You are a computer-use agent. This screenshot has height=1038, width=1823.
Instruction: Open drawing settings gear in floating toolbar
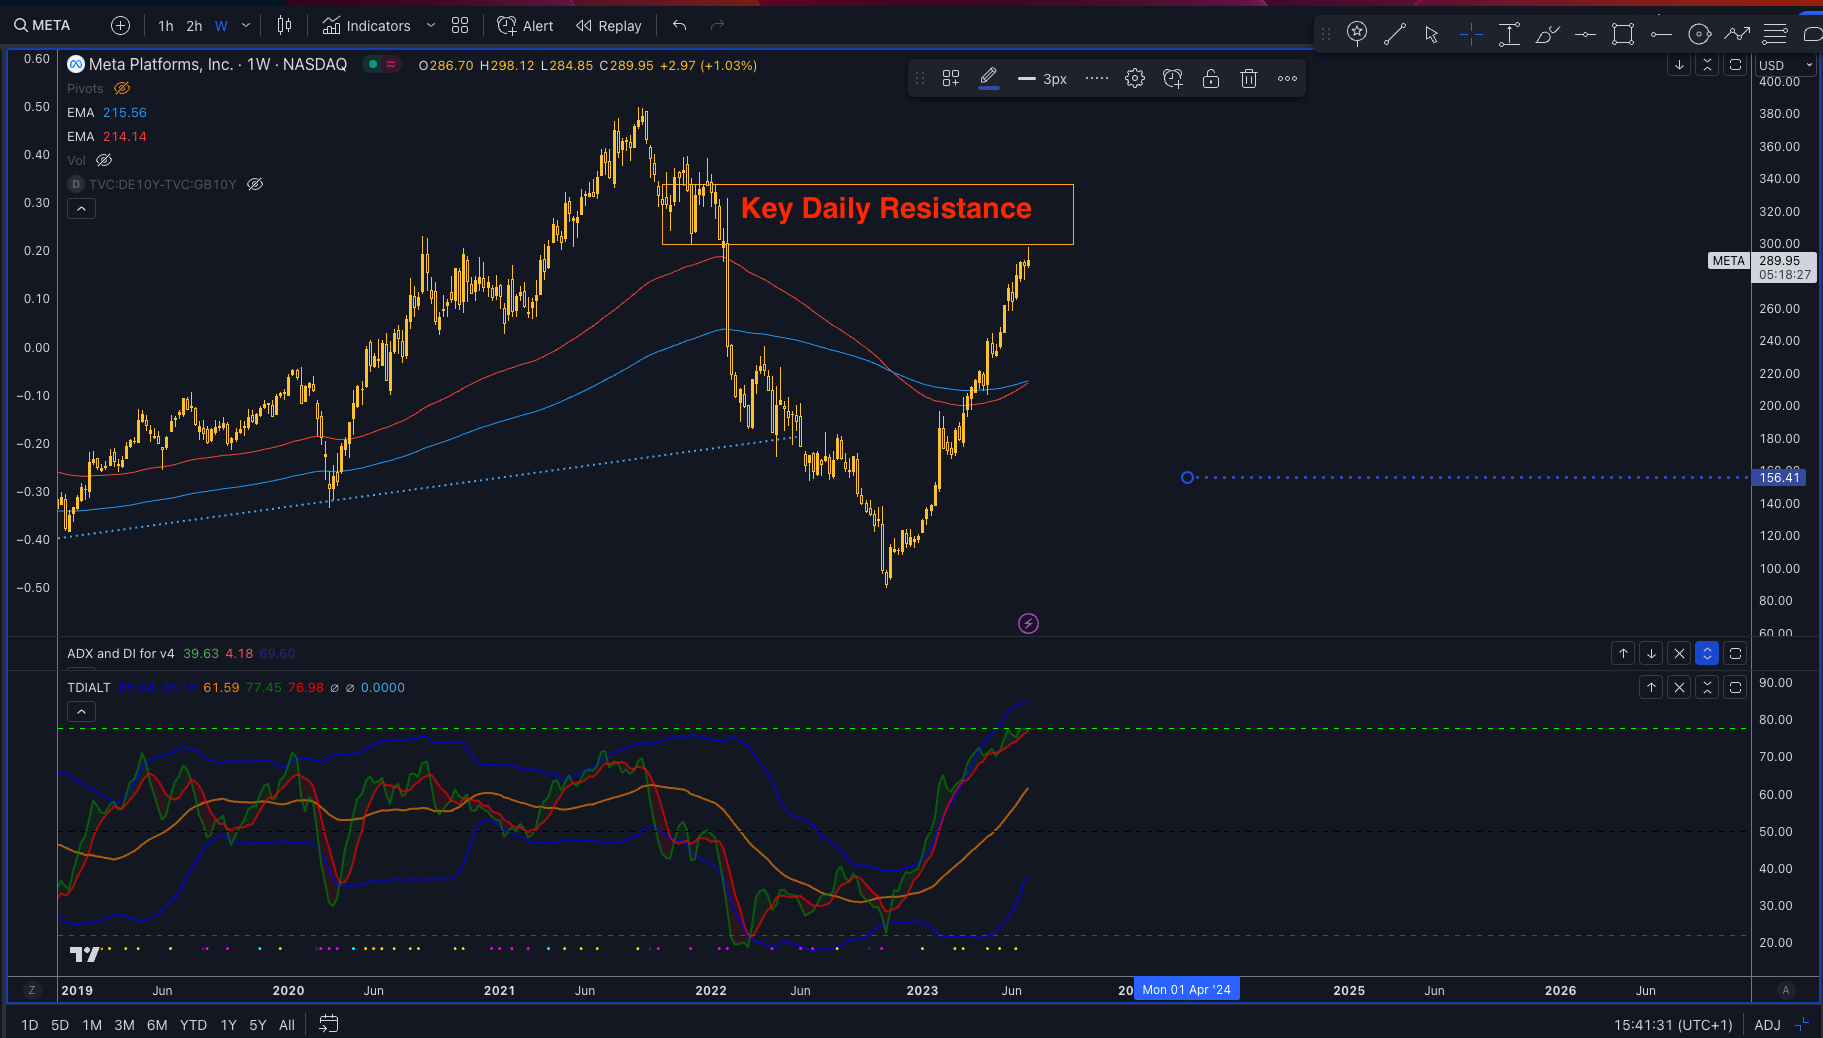click(x=1135, y=78)
